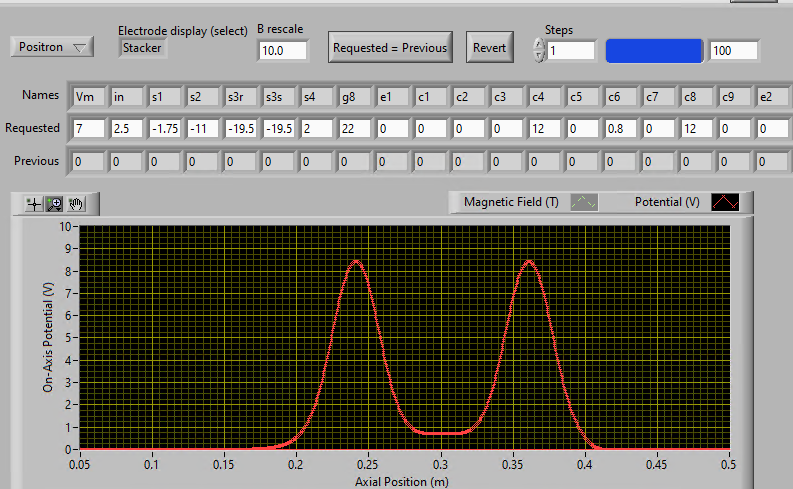The height and width of the screenshot is (489, 793).
Task: Increment the Steps value with up arrow
Action: pyautogui.click(x=540, y=44)
